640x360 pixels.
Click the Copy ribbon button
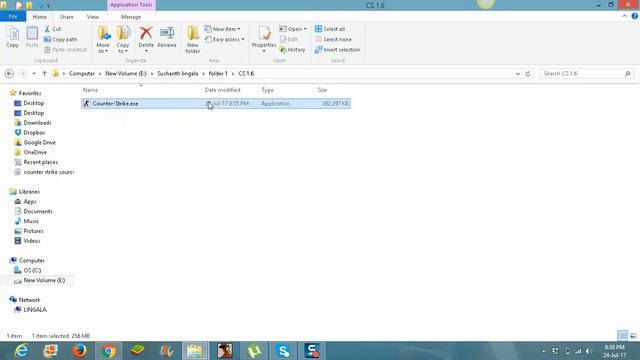(x=12, y=37)
